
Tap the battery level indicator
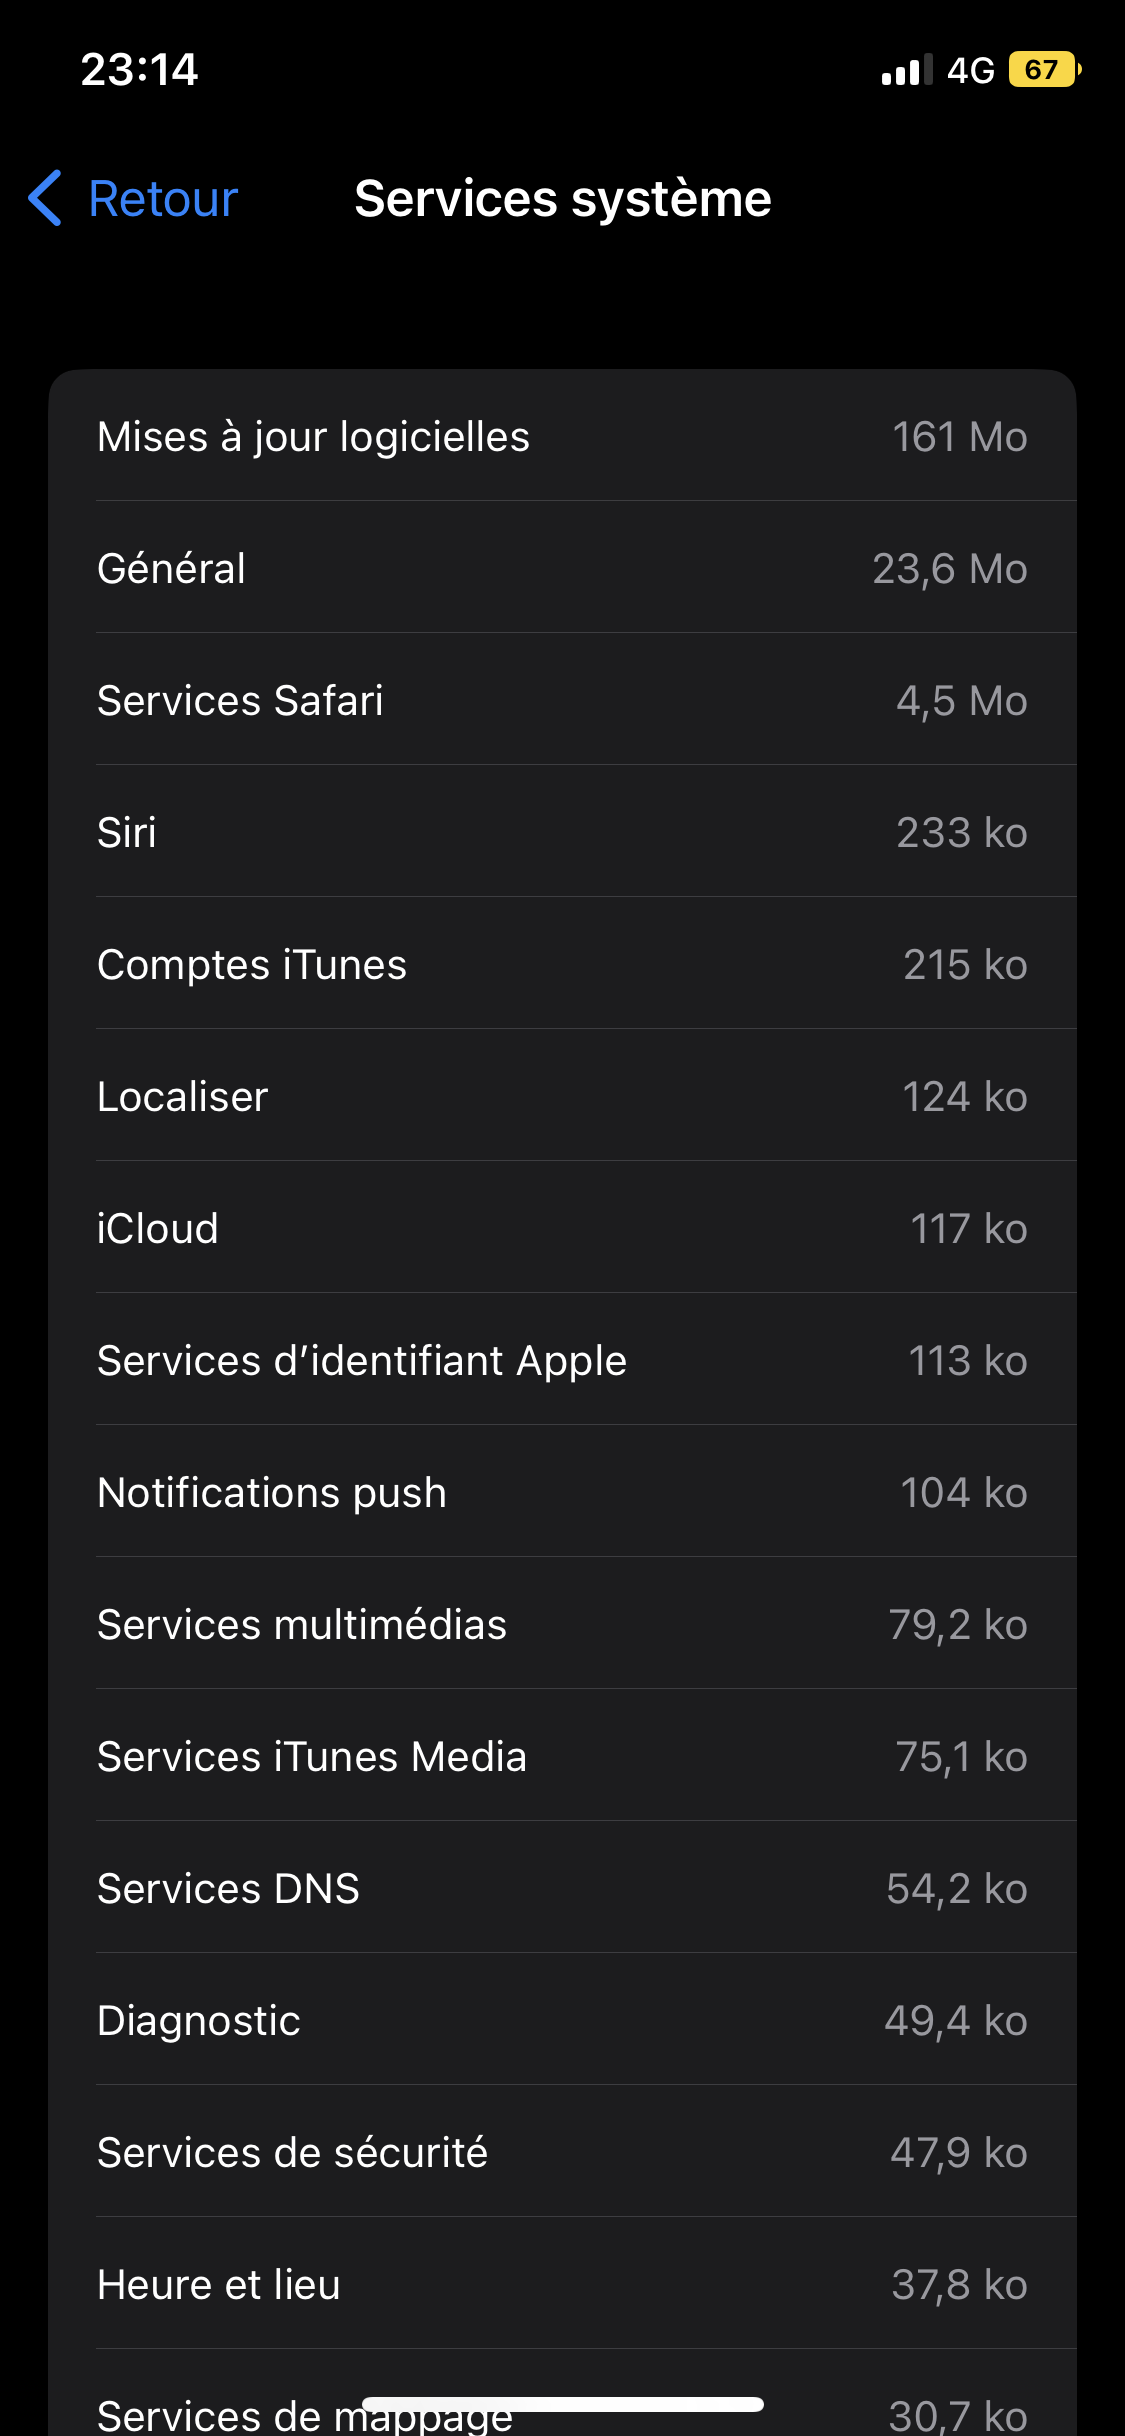[x=1044, y=70]
